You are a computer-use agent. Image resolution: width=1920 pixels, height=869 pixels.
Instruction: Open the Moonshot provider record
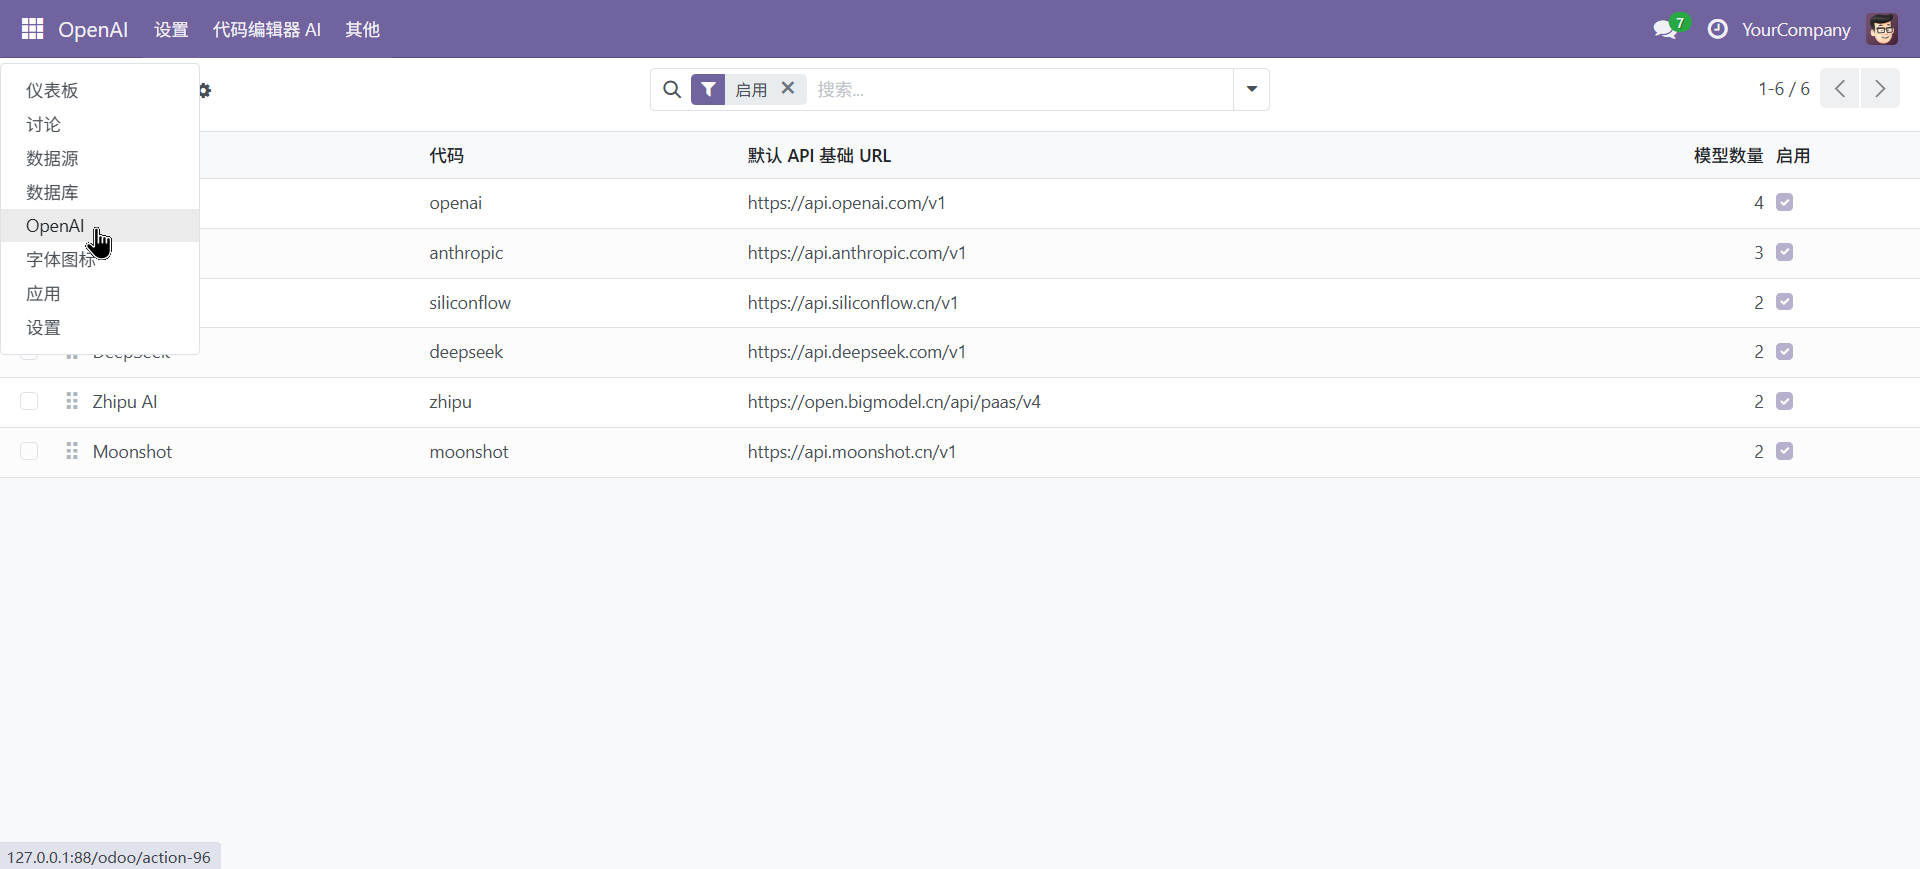coord(132,452)
